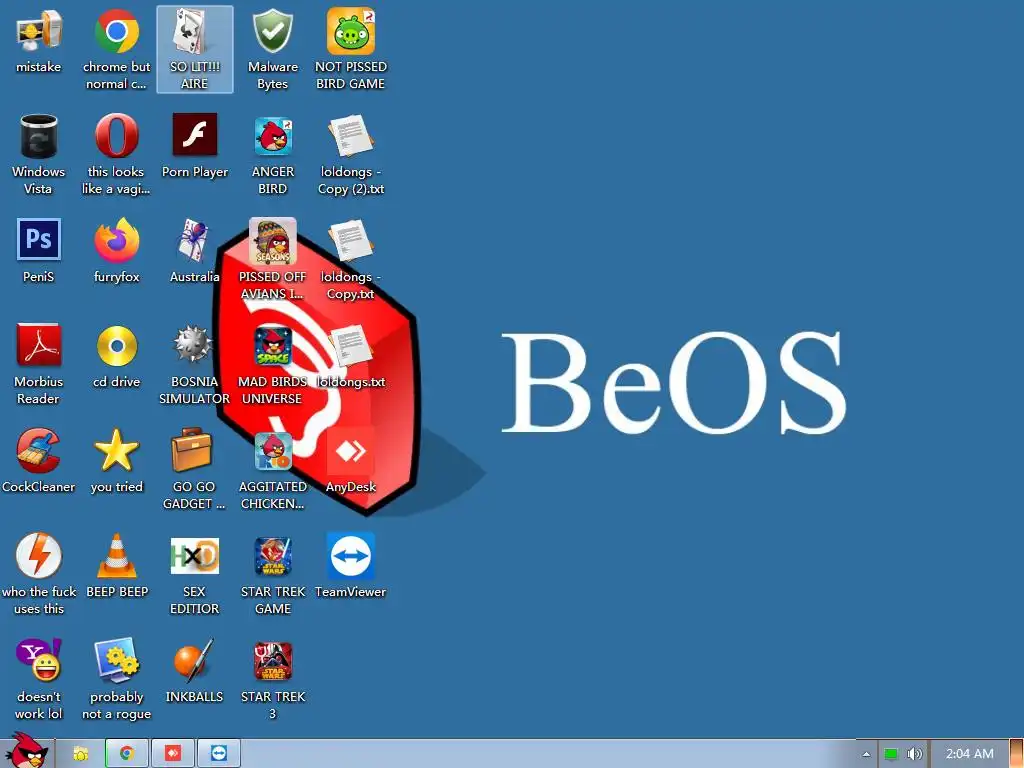Click the green tray status icon
This screenshot has width=1024, height=768.
click(891, 754)
